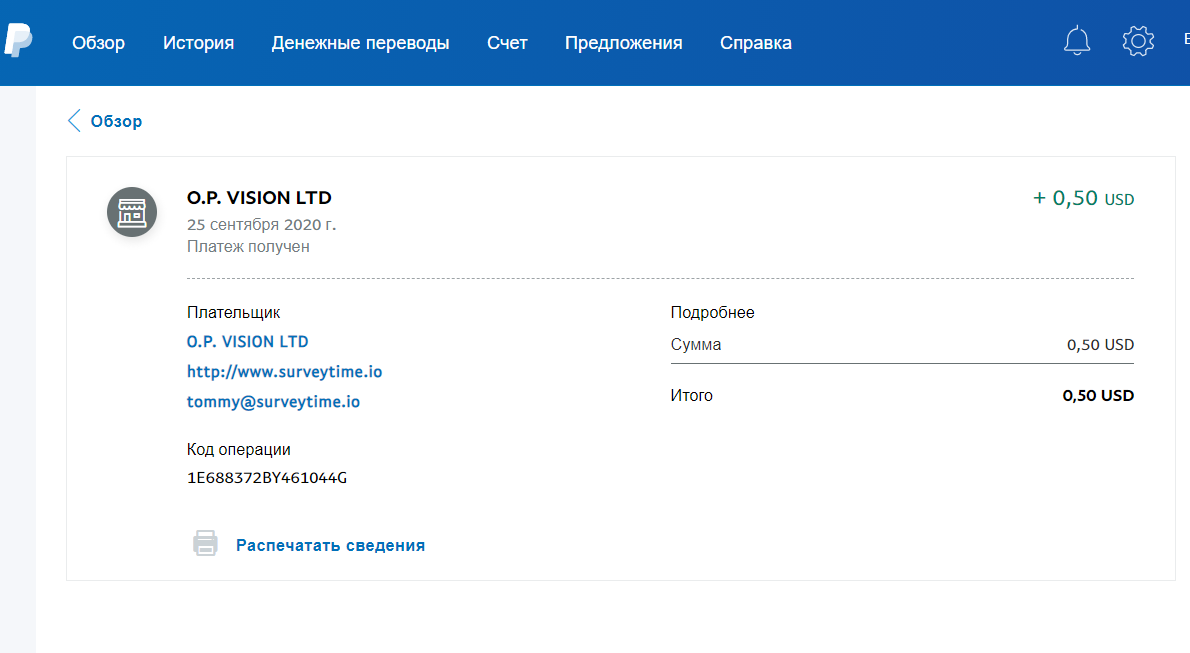Viewport: 1190px width, 653px height.
Task: Open the Справка menu item
Action: click(755, 43)
